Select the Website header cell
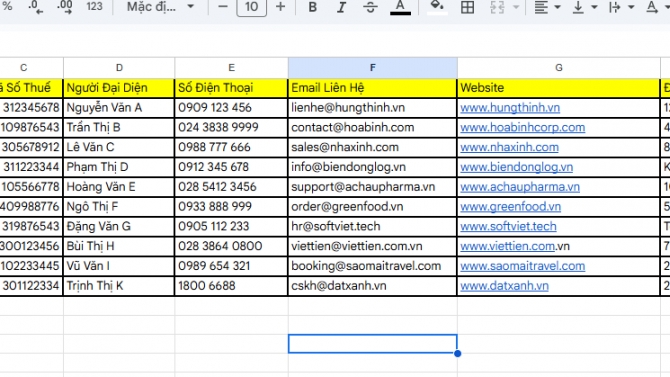Image resolution: width=670 pixels, height=377 pixels. pyautogui.click(x=558, y=88)
